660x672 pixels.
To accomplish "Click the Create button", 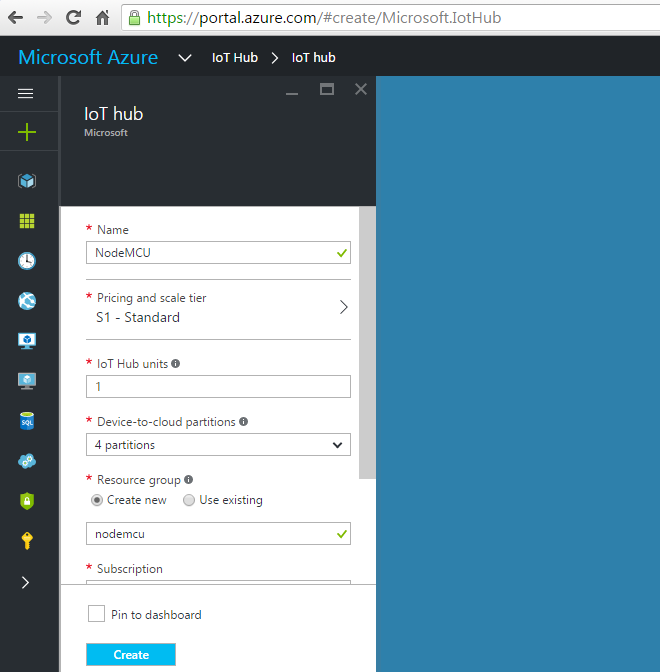I will point(131,654).
